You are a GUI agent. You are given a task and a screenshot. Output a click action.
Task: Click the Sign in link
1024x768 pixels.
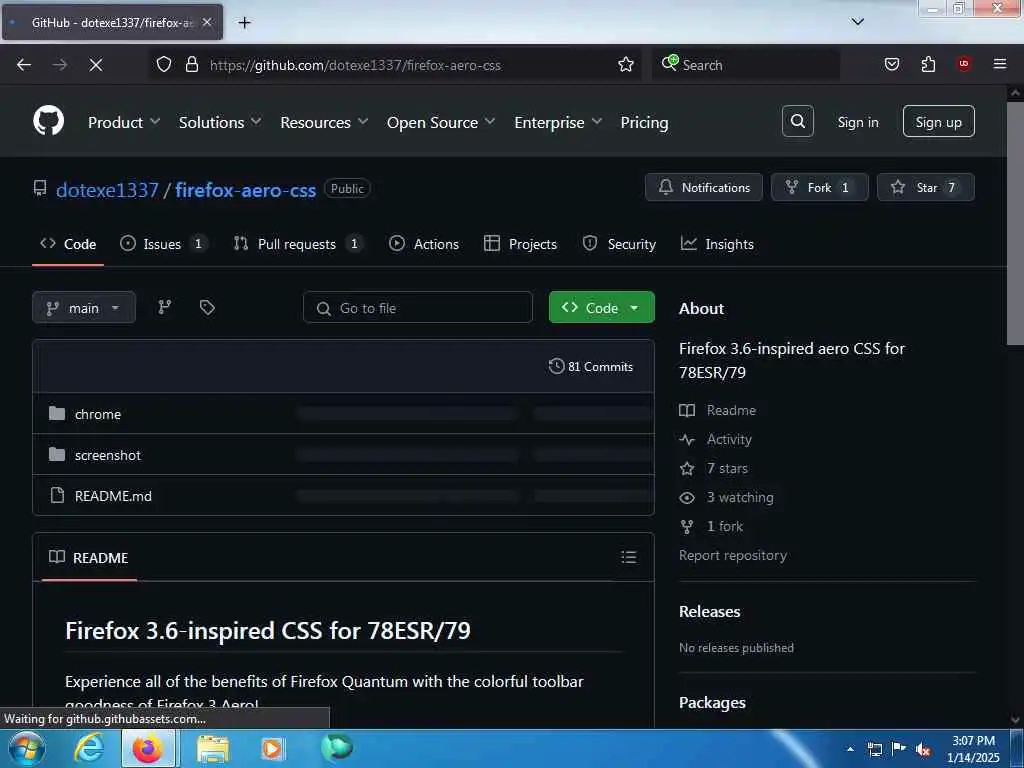coord(857,122)
